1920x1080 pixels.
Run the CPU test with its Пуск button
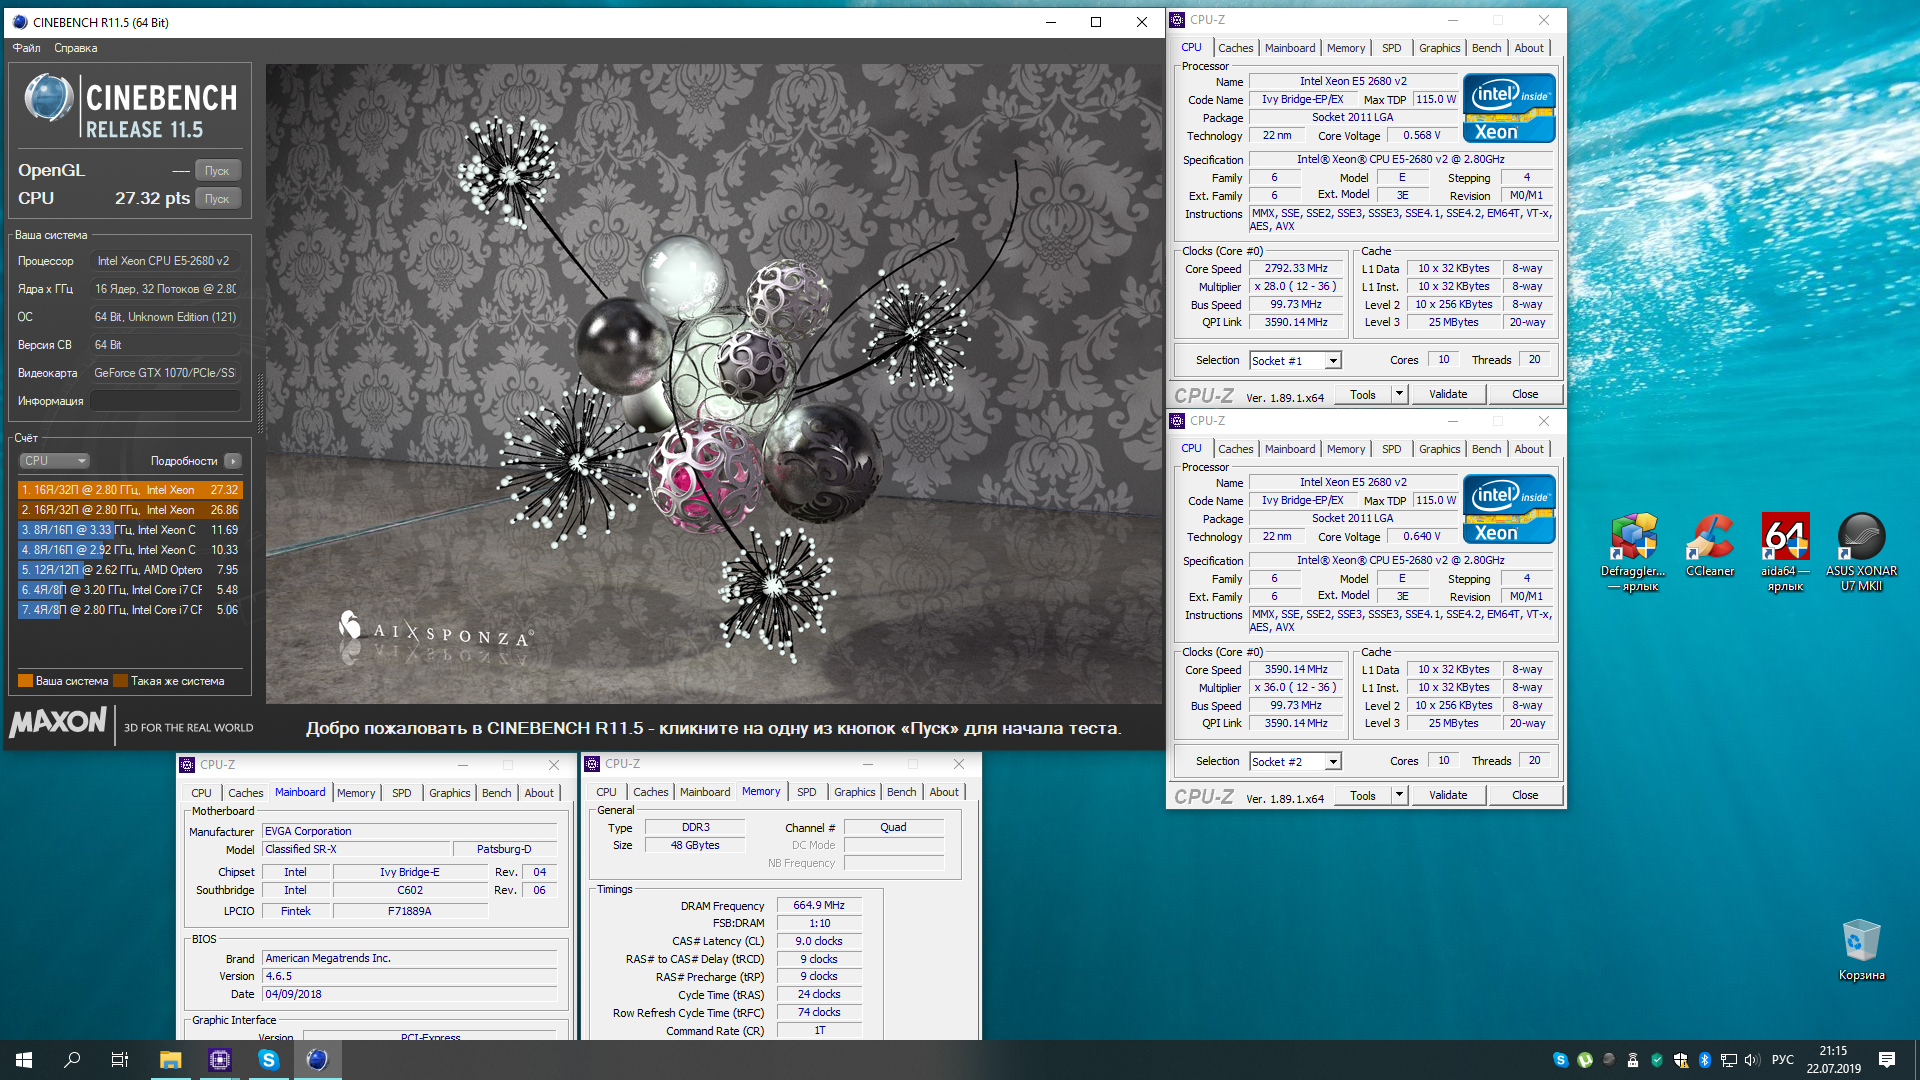[217, 199]
